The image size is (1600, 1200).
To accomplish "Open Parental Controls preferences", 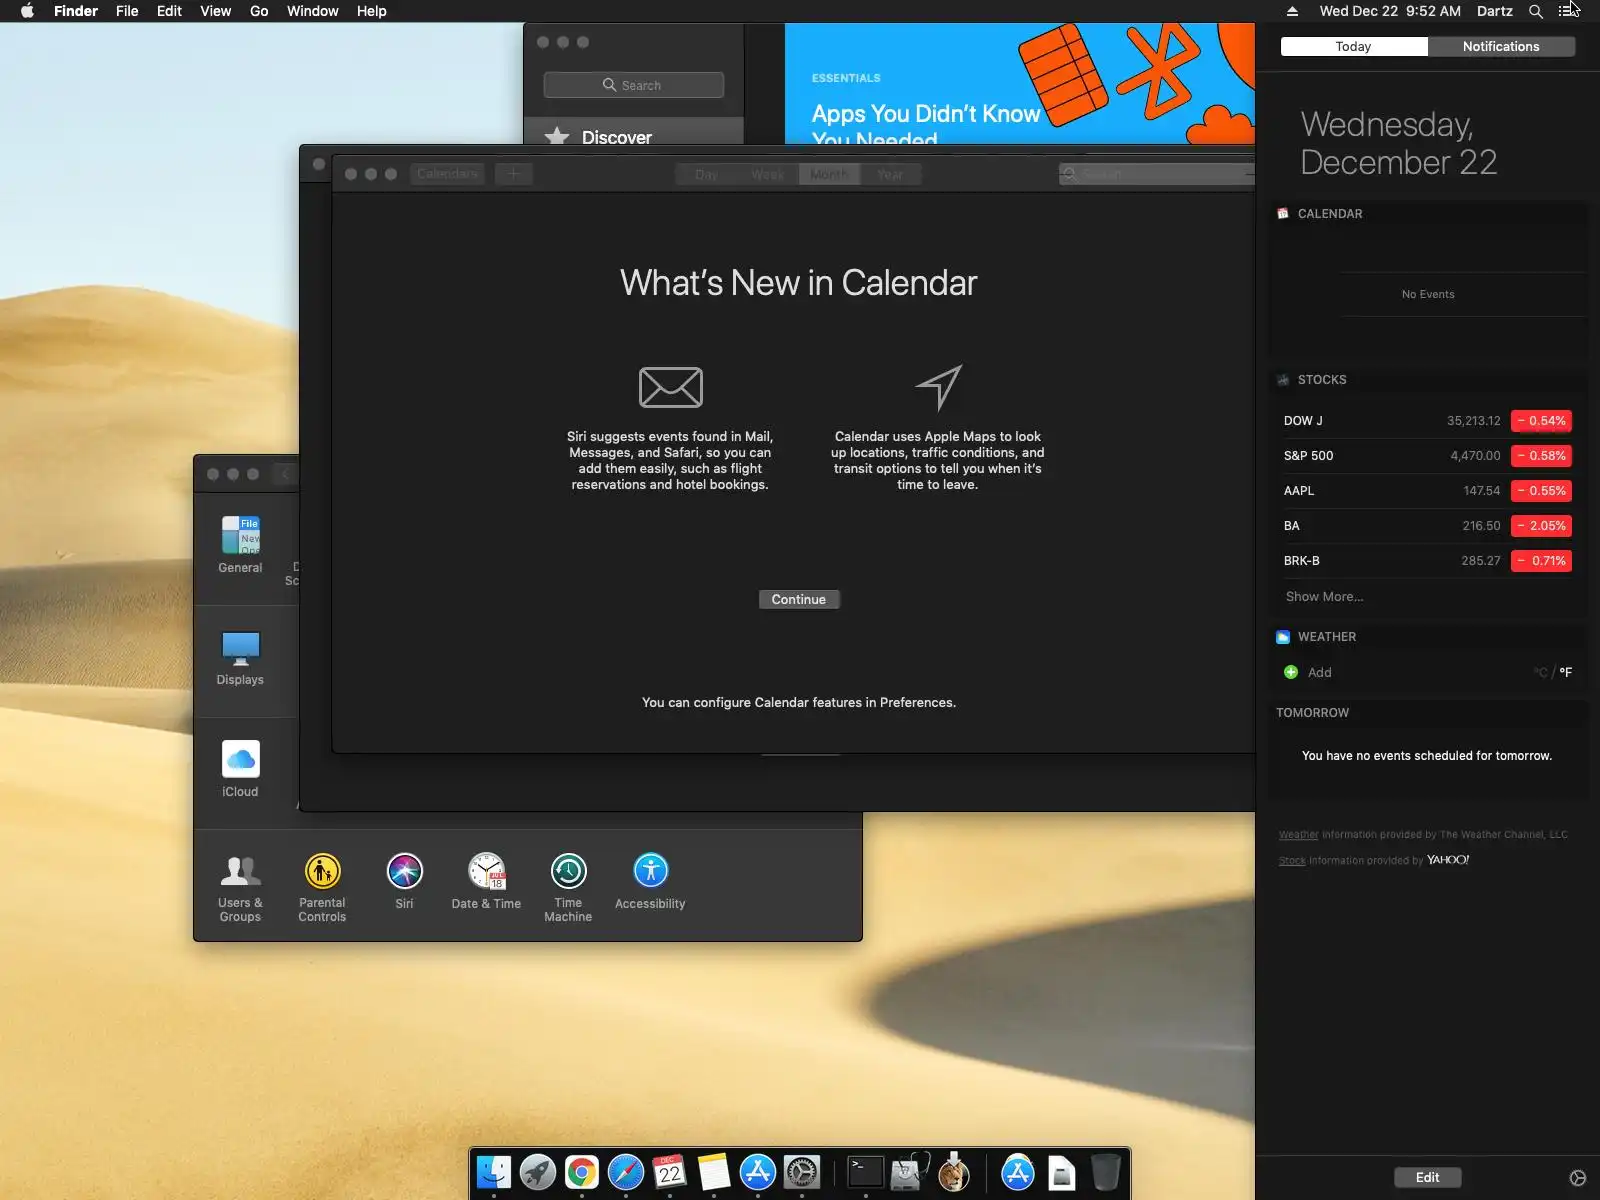I will point(322,888).
